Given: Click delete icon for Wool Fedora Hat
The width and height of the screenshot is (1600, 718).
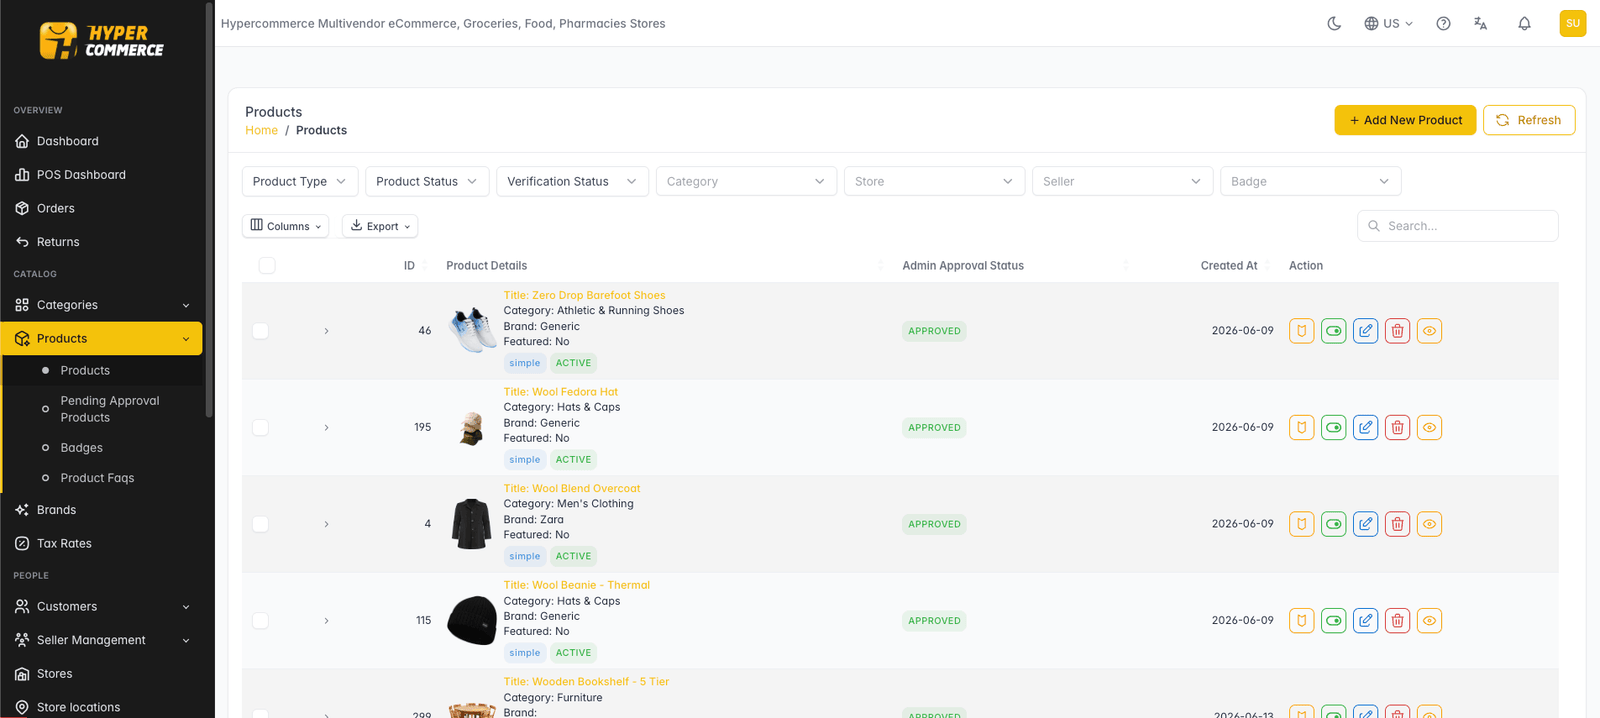Looking at the screenshot, I should tap(1398, 428).
